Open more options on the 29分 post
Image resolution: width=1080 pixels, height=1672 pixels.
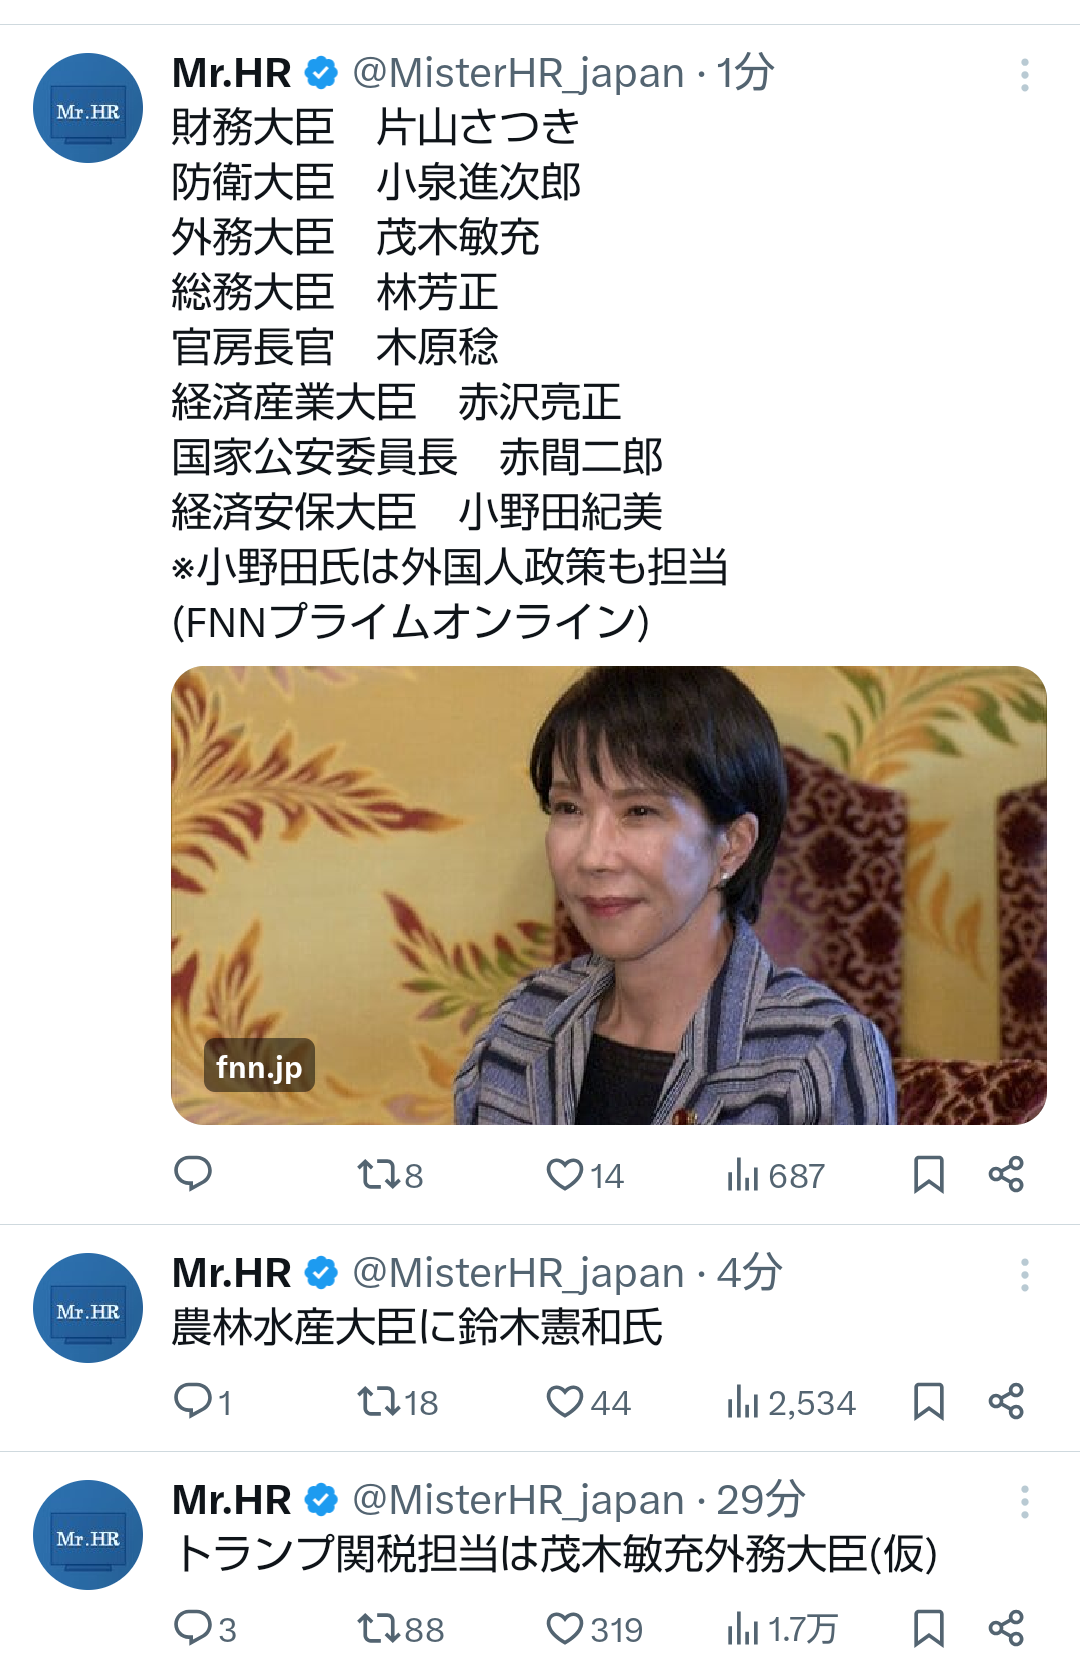pyautogui.click(x=1024, y=1502)
